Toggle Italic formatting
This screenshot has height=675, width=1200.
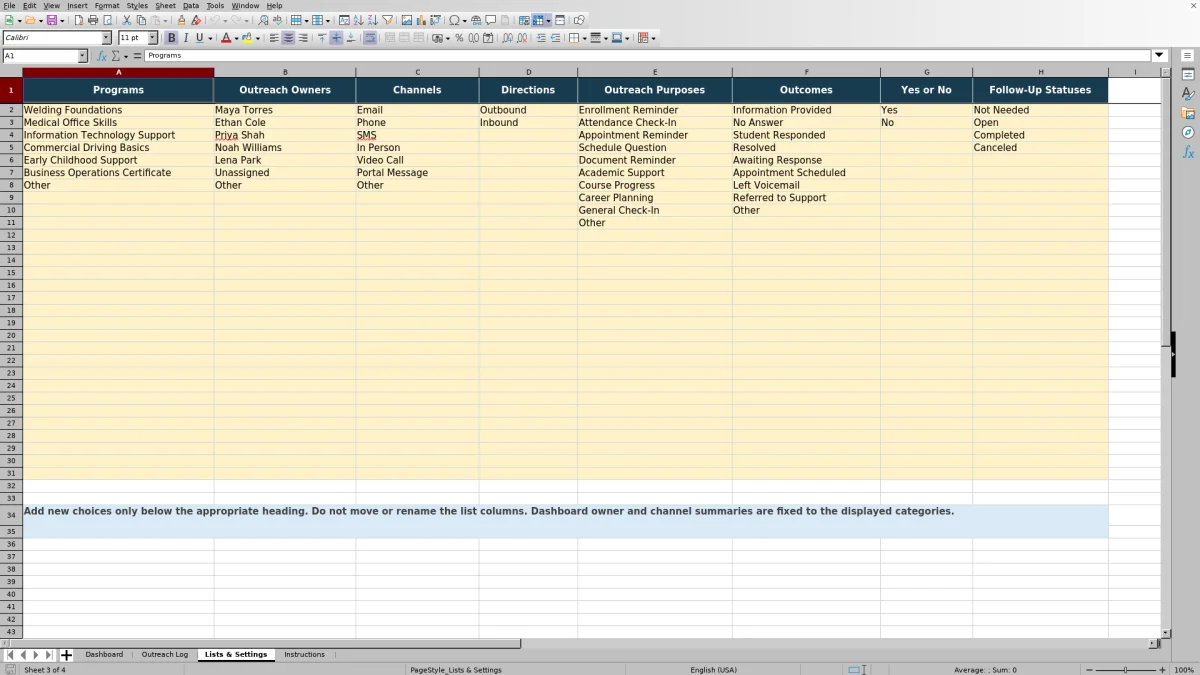(x=185, y=38)
